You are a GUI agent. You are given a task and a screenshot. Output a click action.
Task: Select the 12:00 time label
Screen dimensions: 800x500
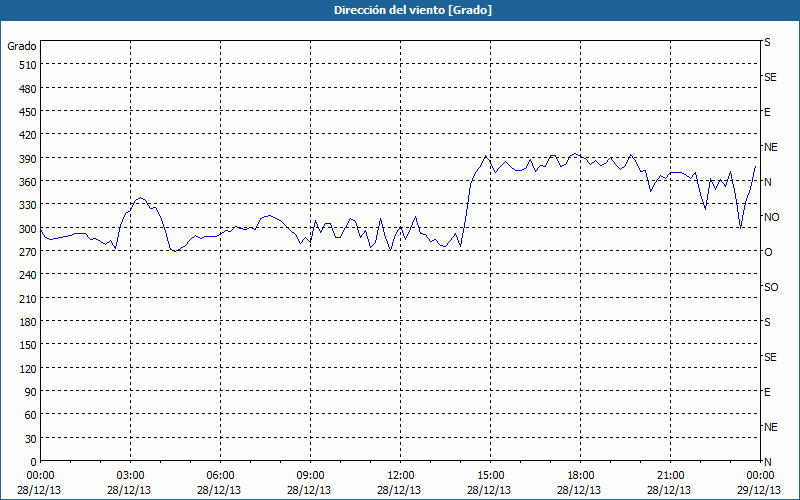tap(401, 475)
